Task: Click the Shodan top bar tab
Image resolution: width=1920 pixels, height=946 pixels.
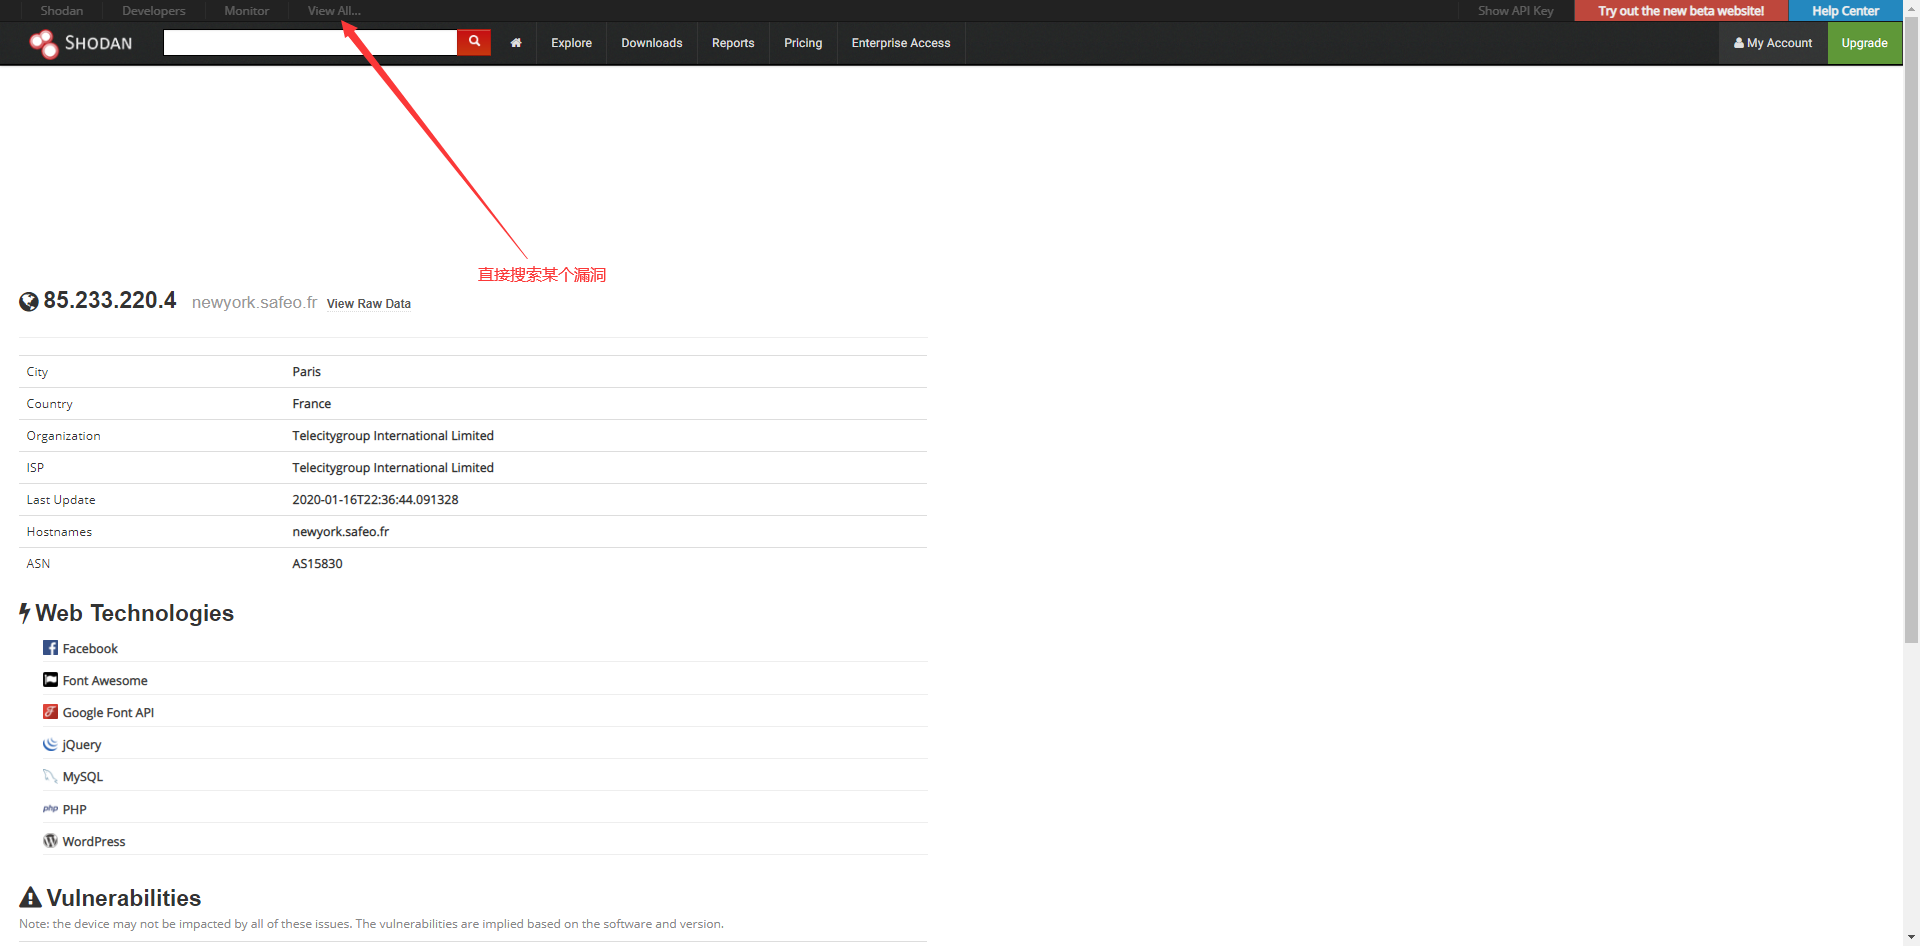Action: tap(62, 11)
